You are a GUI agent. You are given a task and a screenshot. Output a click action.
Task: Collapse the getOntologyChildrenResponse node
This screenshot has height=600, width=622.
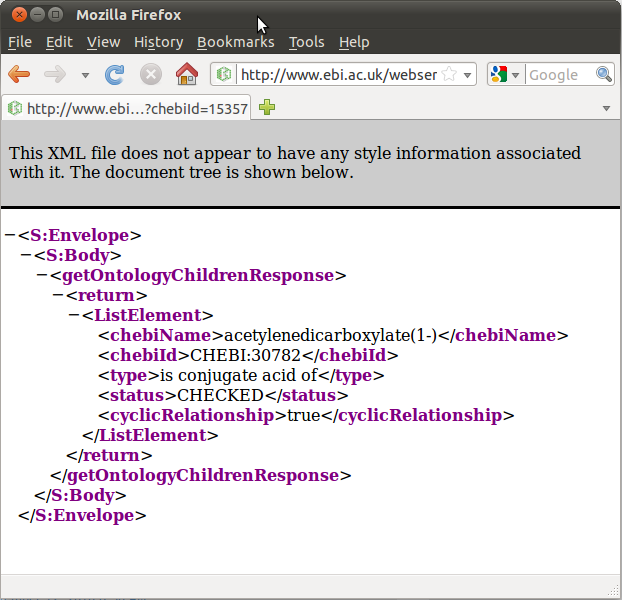click(42, 276)
